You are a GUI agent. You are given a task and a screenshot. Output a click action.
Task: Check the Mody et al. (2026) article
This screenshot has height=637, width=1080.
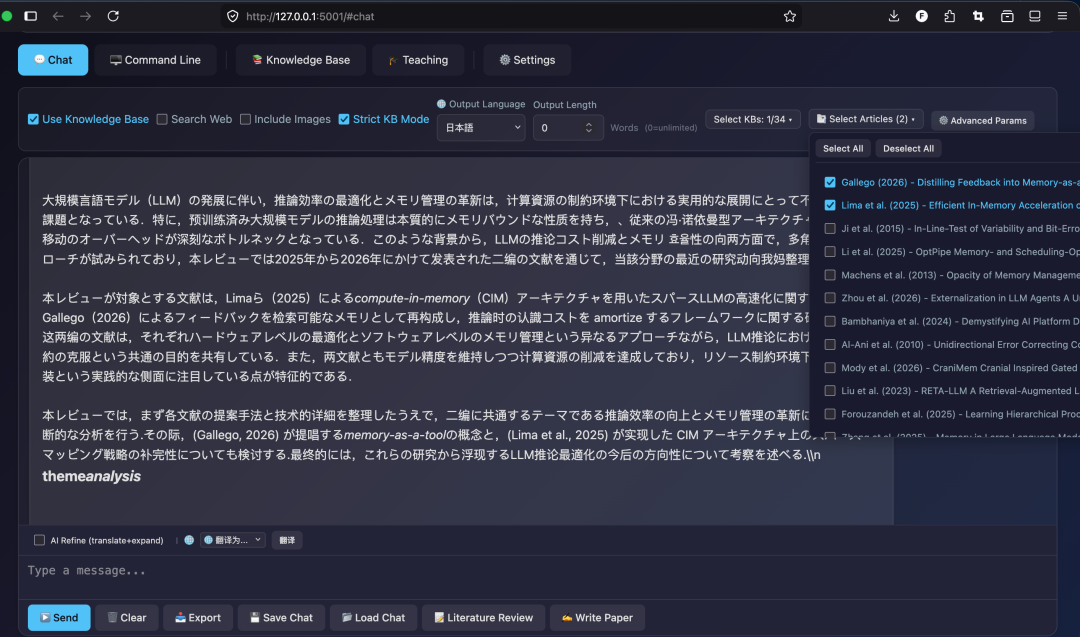tap(830, 368)
